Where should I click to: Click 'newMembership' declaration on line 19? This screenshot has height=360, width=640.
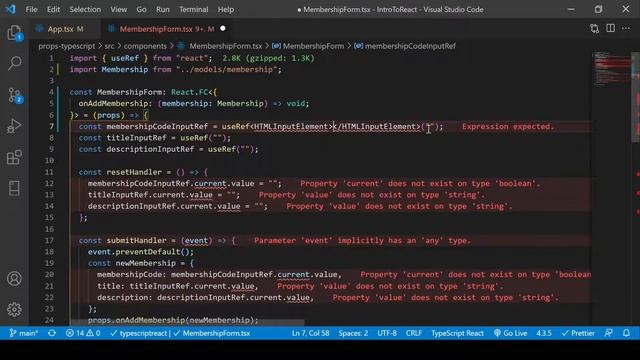tap(146, 263)
